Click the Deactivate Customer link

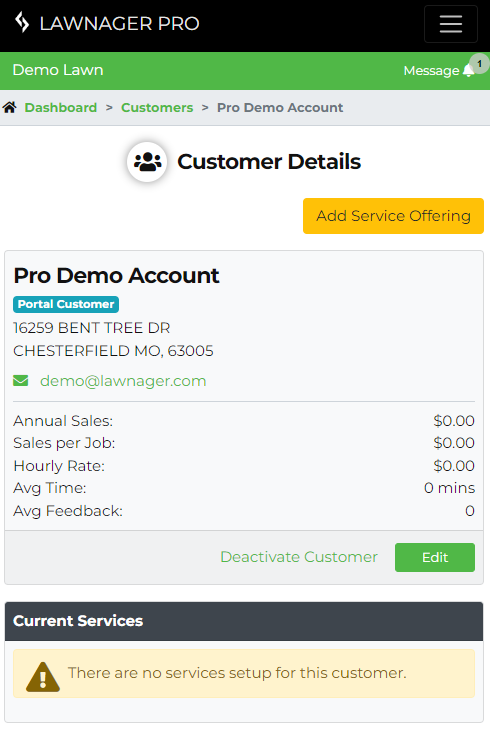(299, 557)
